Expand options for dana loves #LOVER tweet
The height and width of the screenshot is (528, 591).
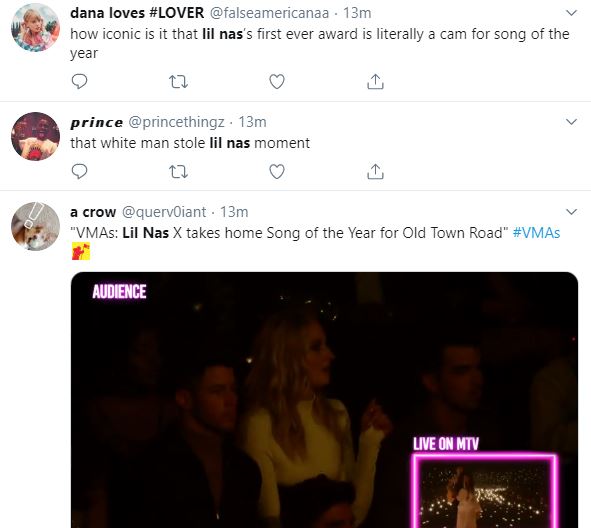(x=571, y=13)
